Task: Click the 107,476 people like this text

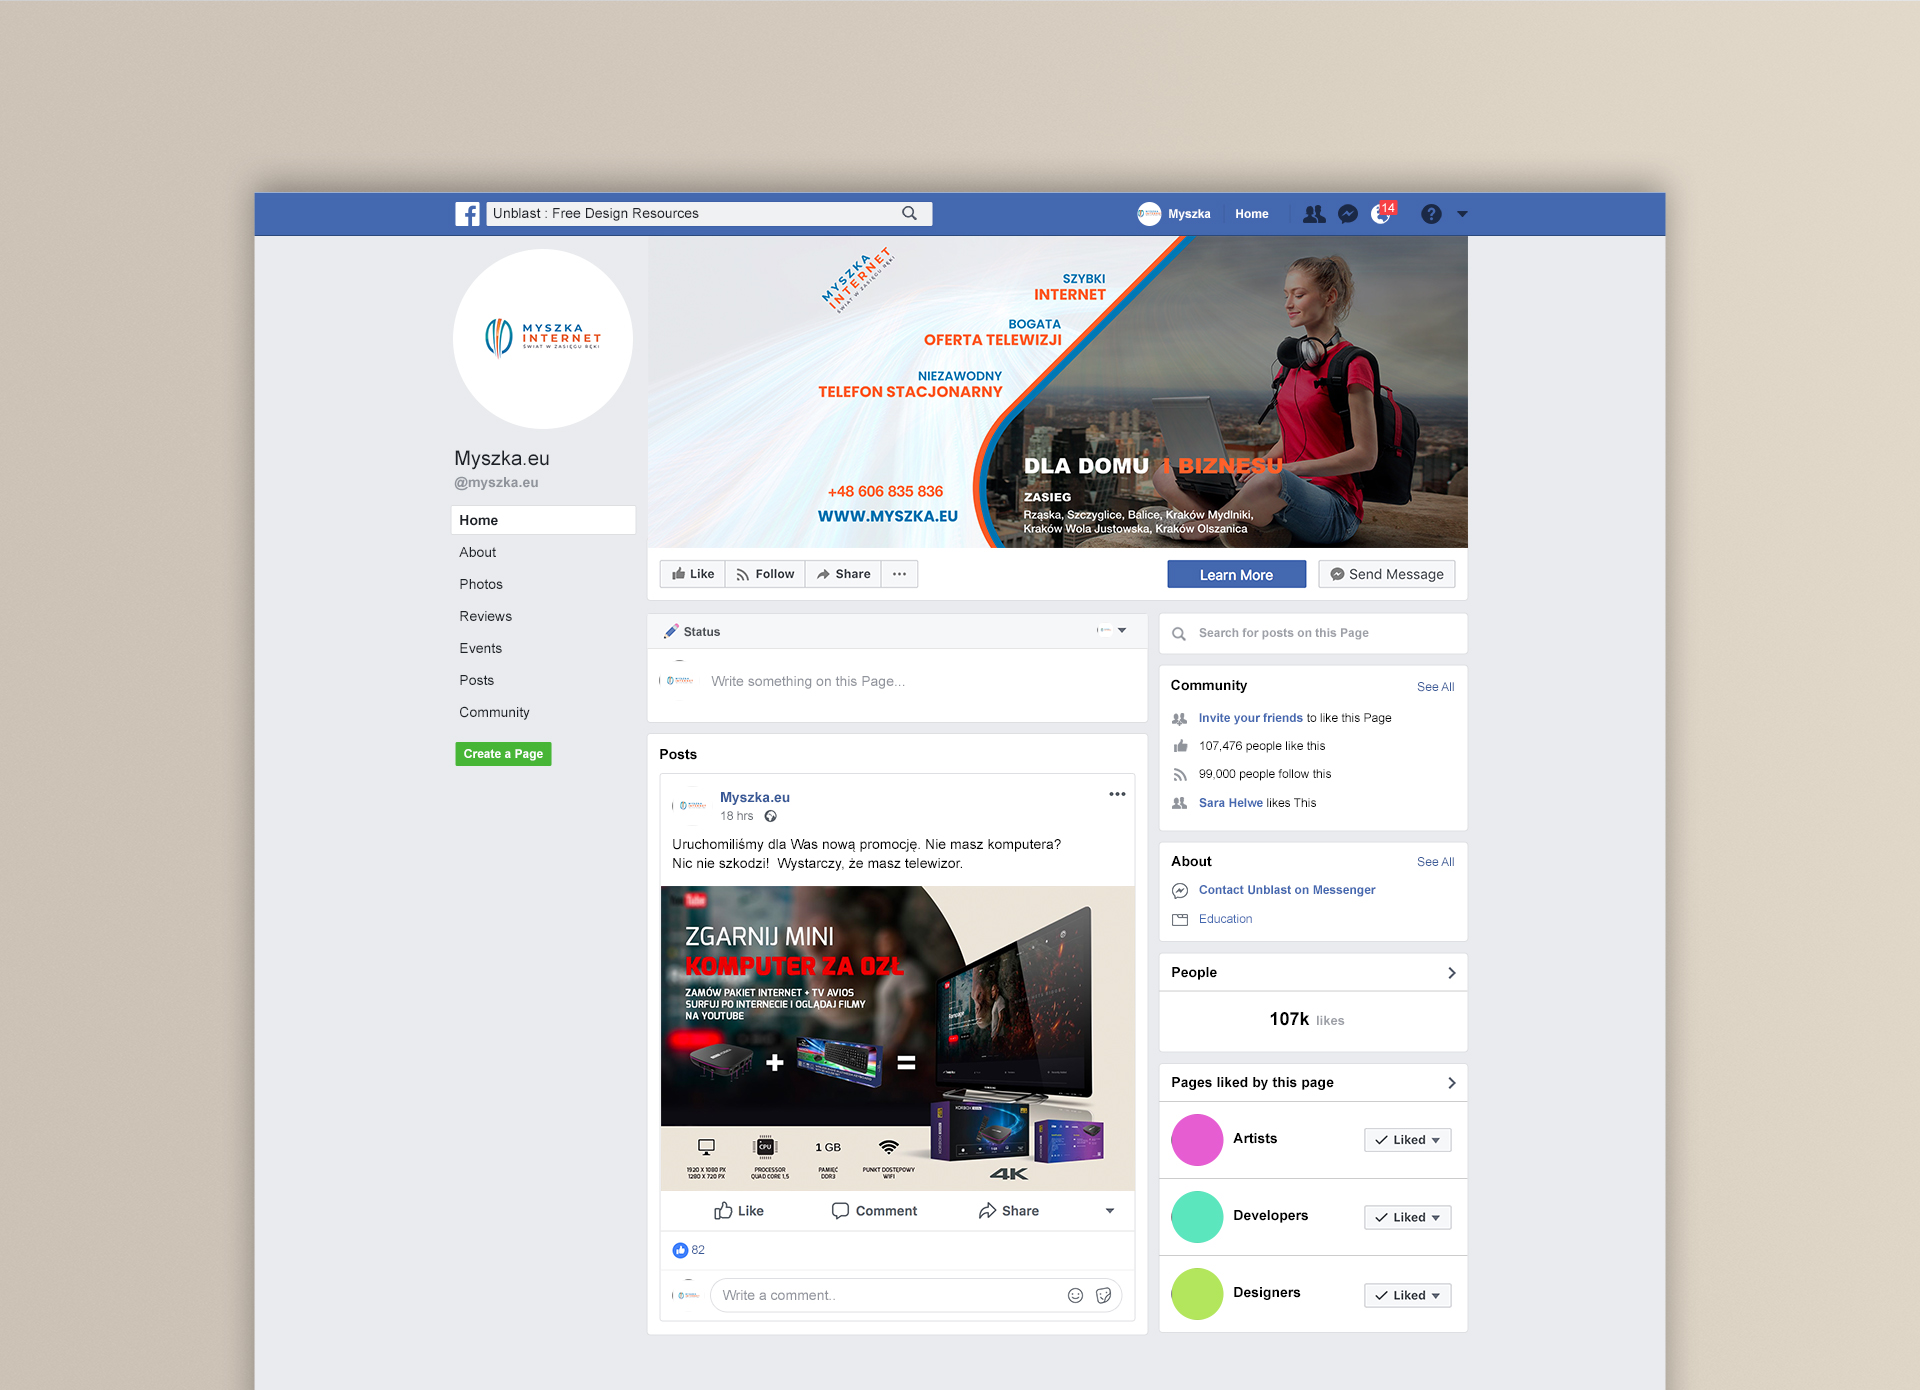Action: pyautogui.click(x=1262, y=746)
